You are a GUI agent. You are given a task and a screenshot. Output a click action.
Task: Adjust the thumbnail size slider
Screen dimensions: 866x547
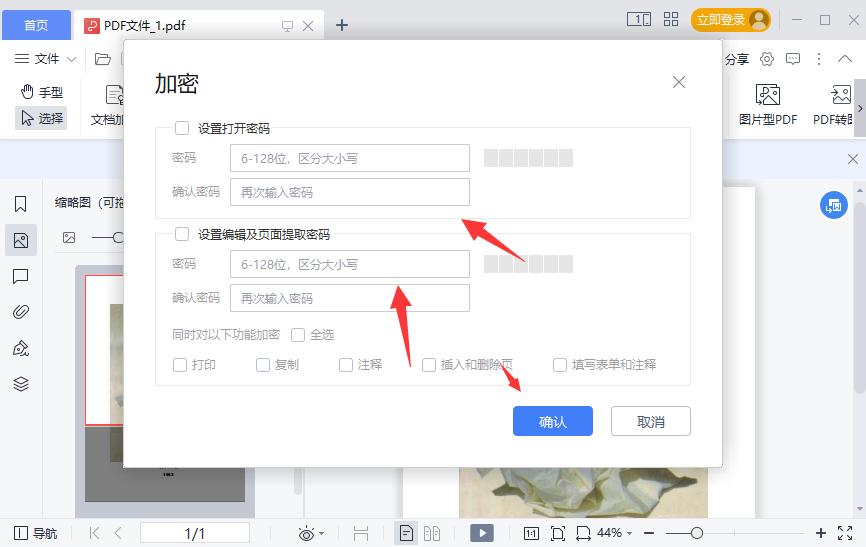click(x=117, y=238)
